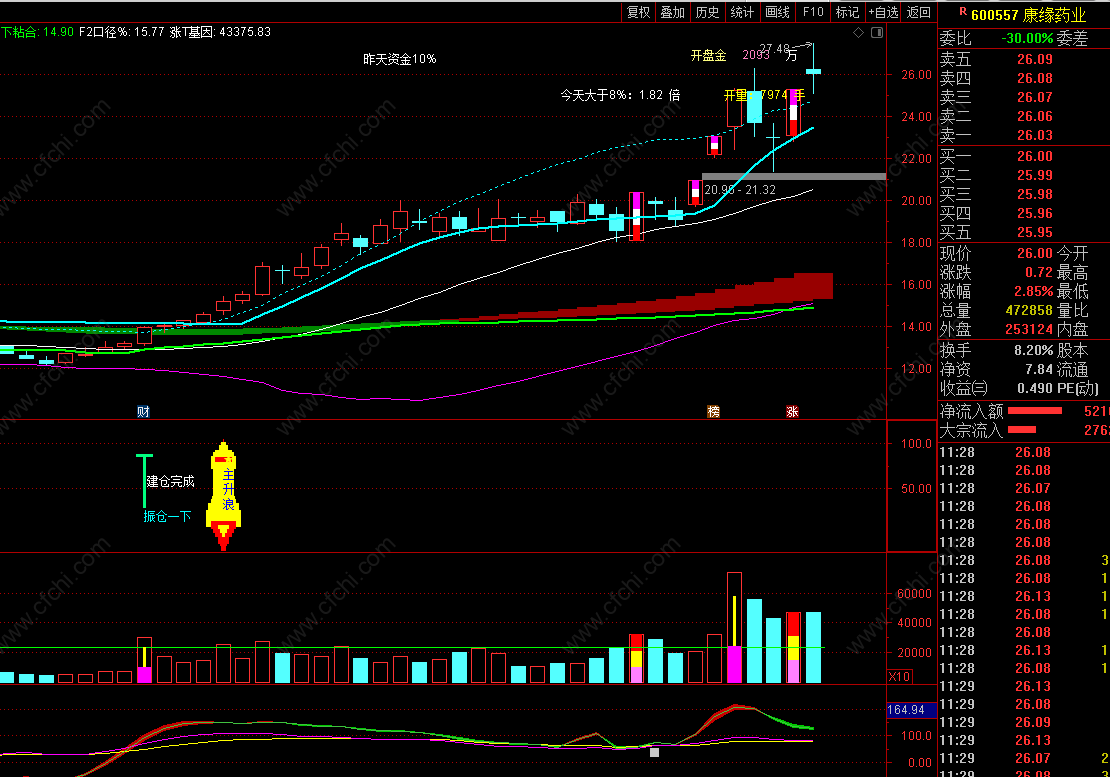Click the tallest red volume bar

click(x=734, y=627)
